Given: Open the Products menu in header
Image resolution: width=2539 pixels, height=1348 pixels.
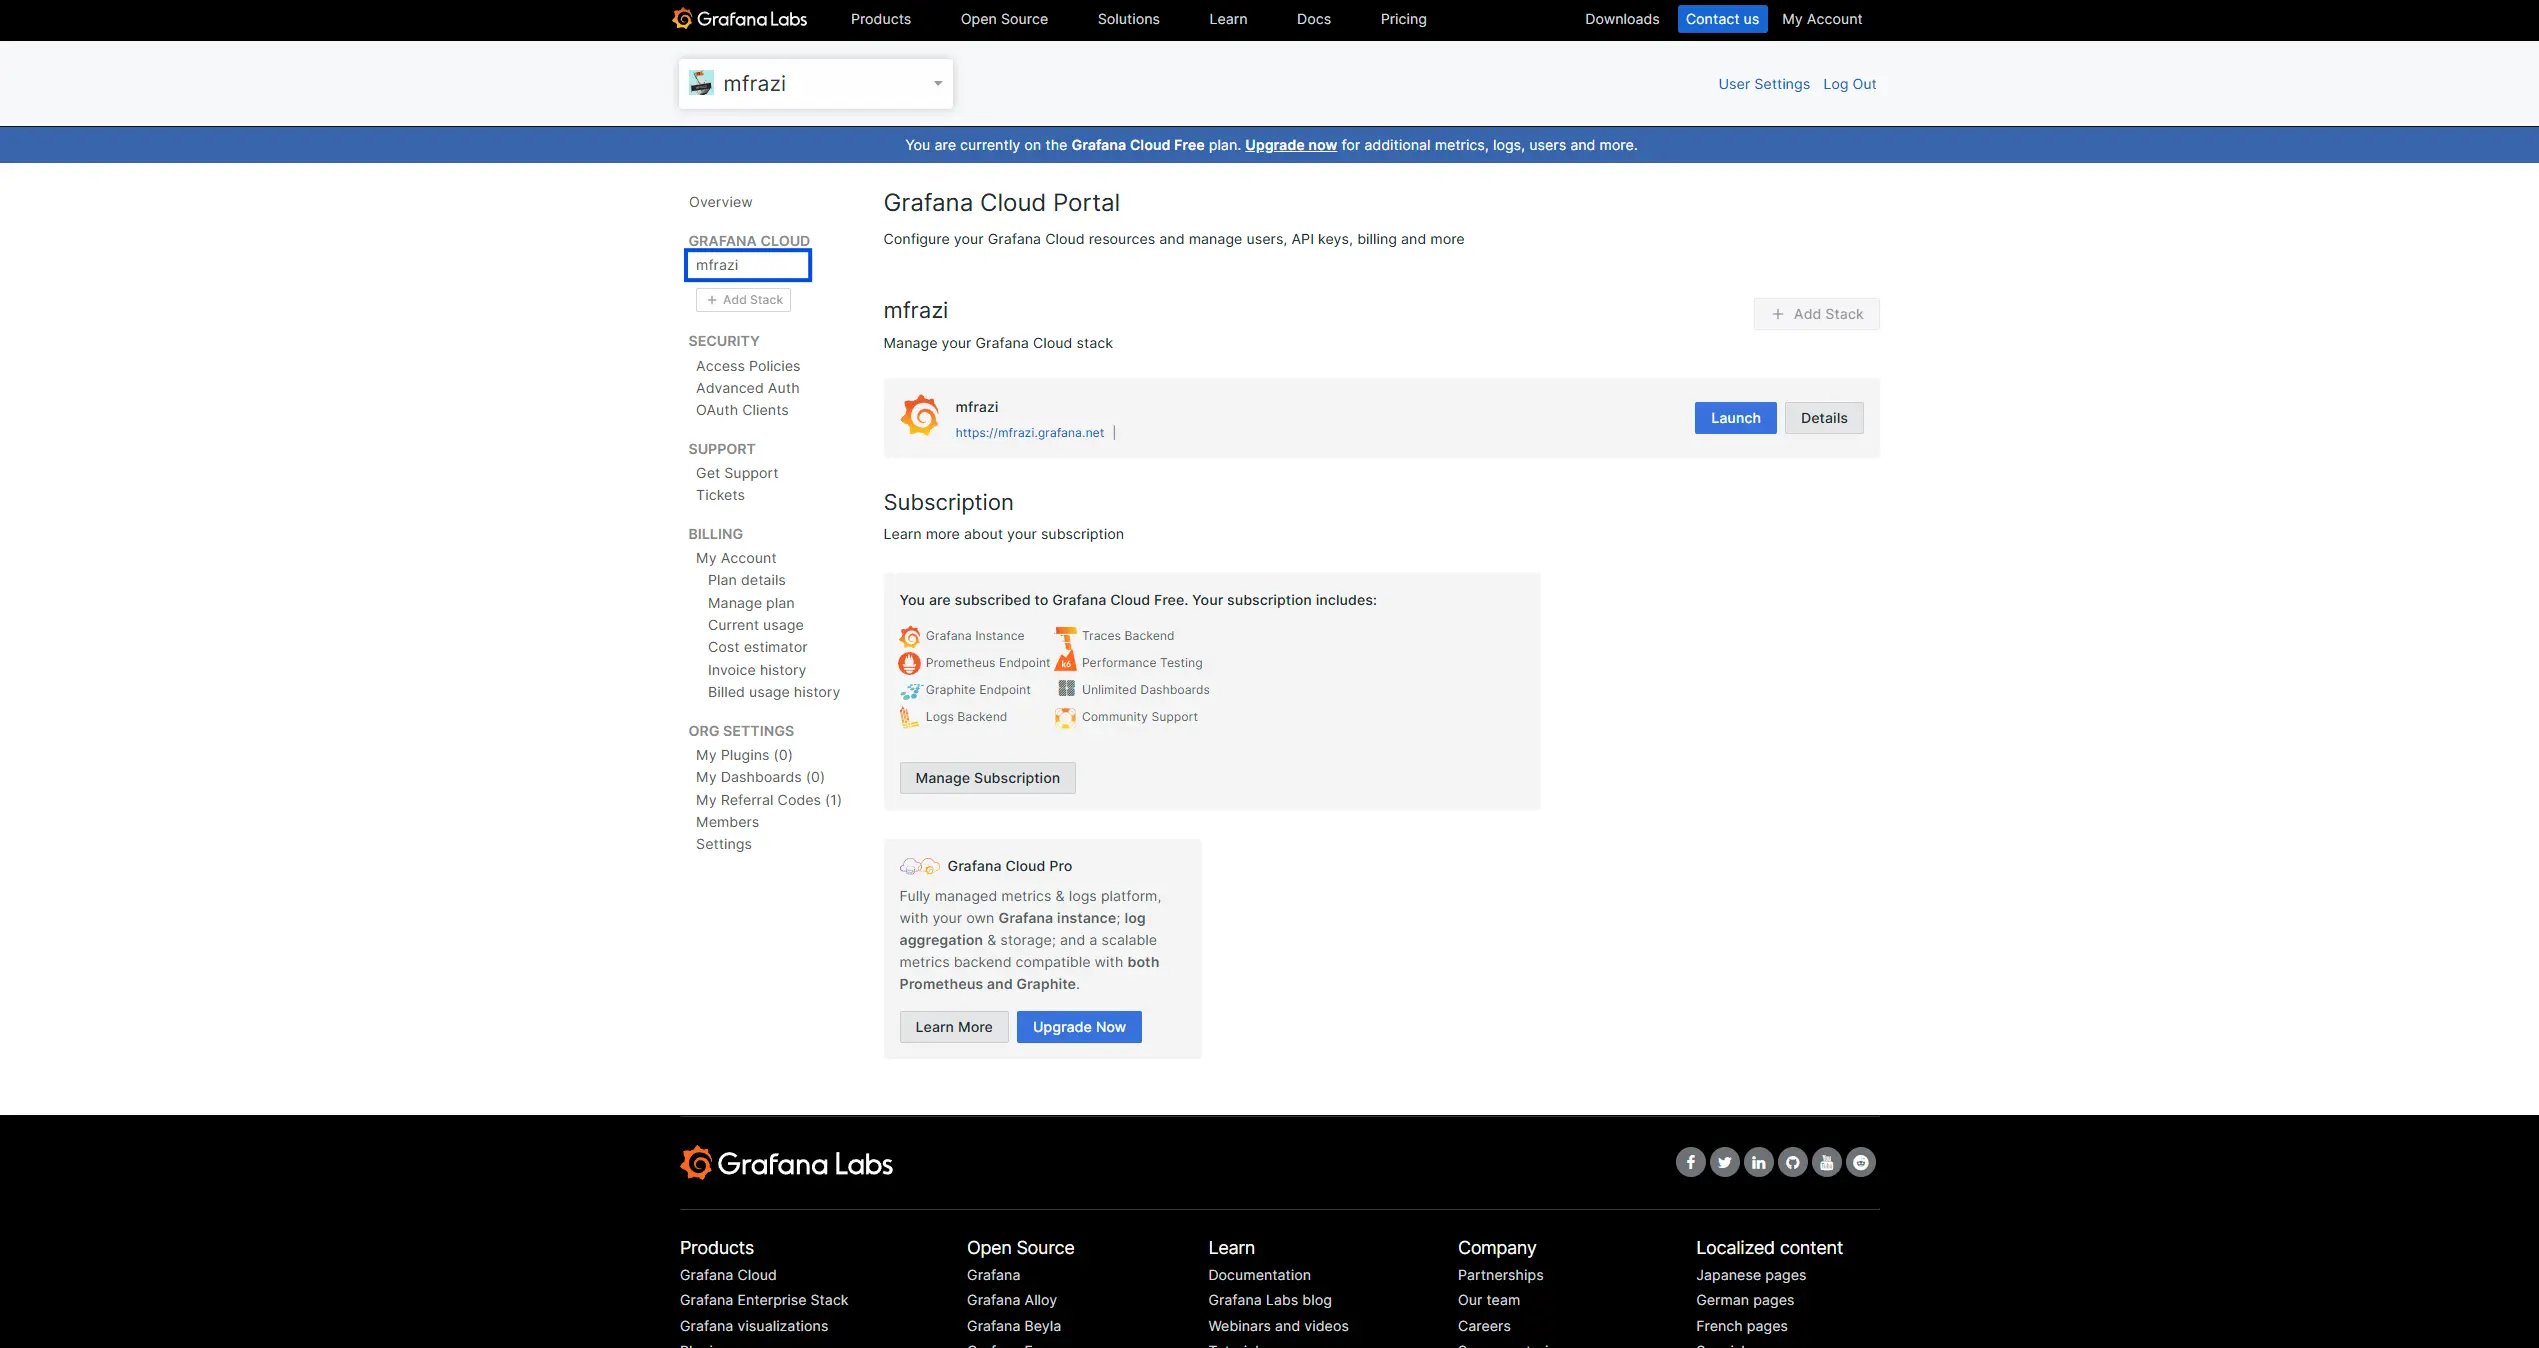Looking at the screenshot, I should 880,19.
